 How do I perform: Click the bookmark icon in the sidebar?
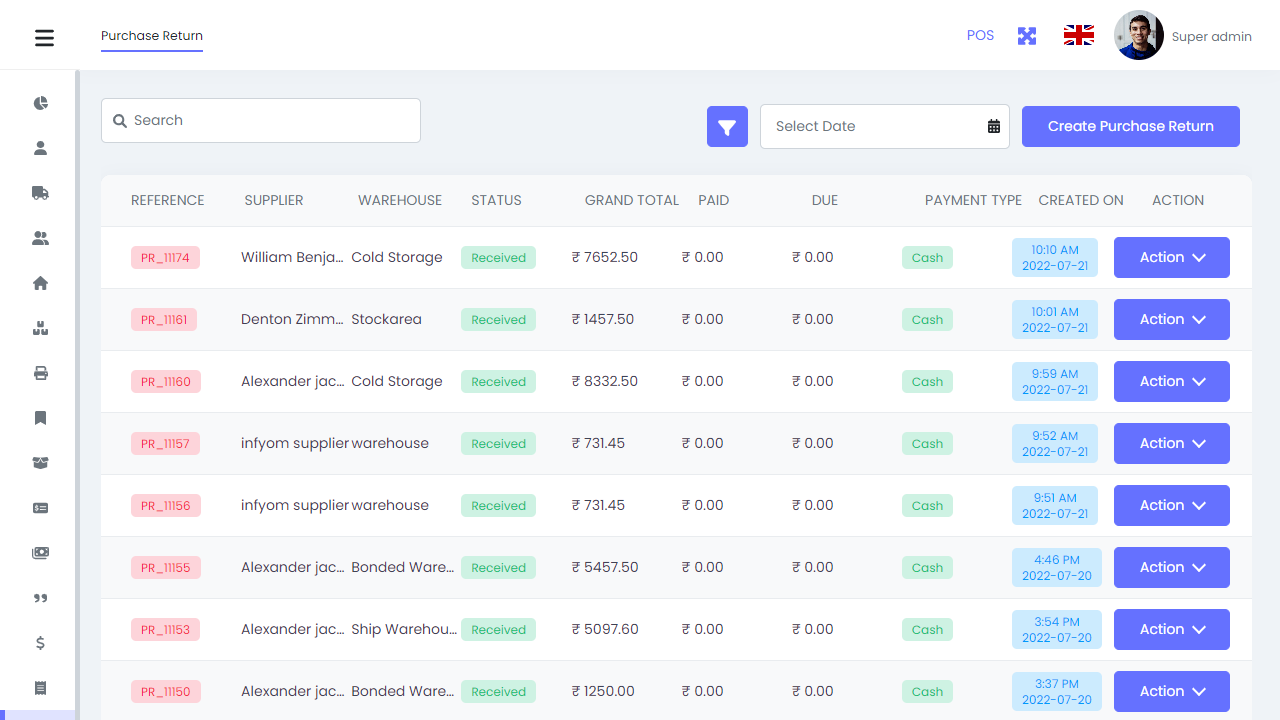click(x=40, y=418)
